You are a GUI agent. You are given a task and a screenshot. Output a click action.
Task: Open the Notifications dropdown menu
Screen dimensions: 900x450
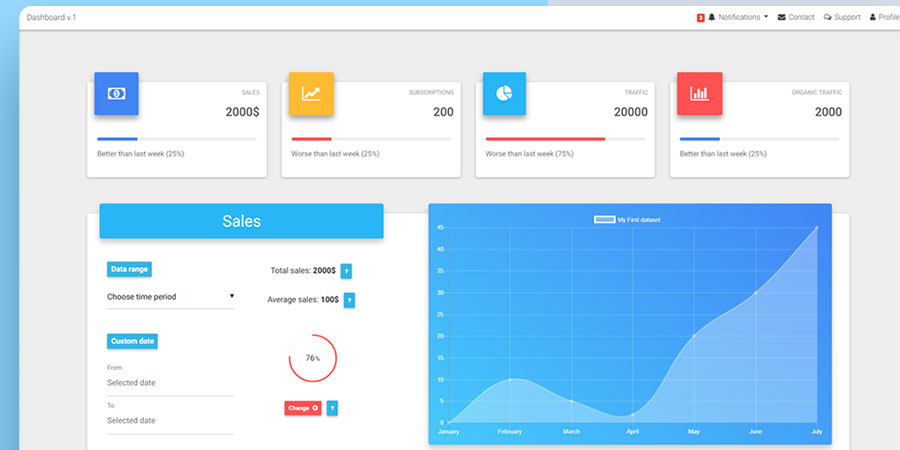[x=738, y=17]
